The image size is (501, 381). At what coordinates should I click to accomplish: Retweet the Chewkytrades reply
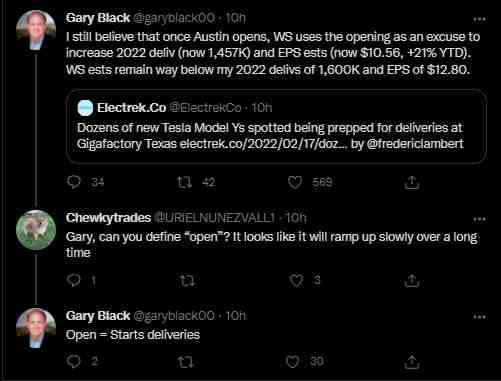[187, 281]
